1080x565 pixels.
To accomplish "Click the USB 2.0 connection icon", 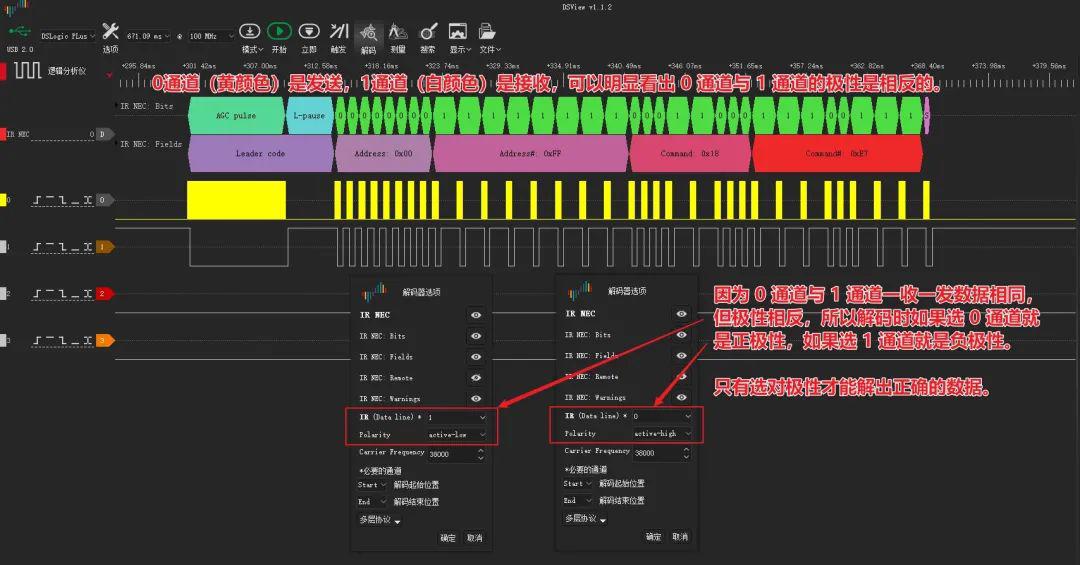I will (x=19, y=32).
